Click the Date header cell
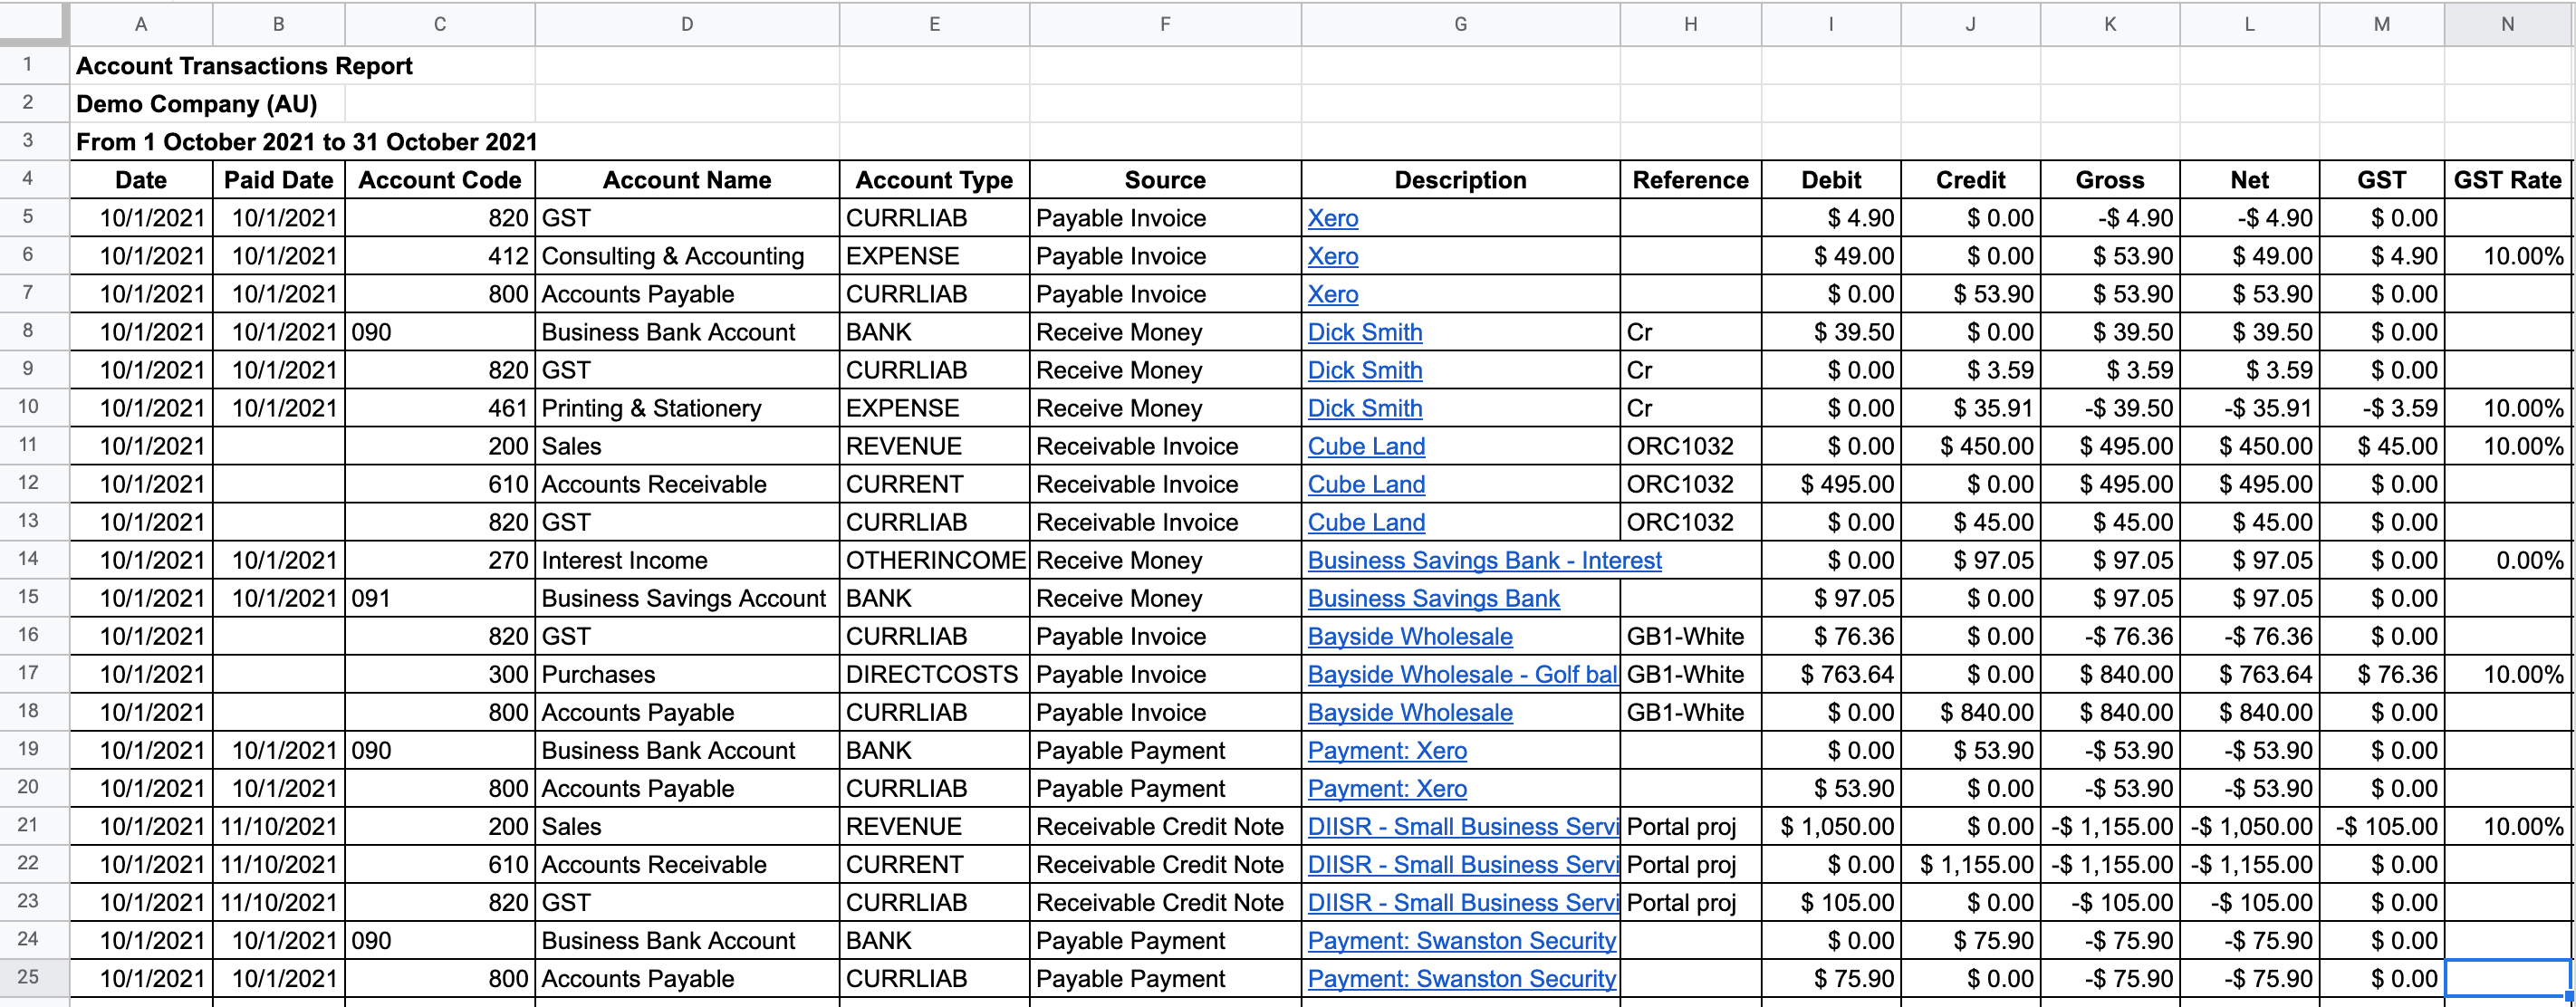 click(141, 180)
